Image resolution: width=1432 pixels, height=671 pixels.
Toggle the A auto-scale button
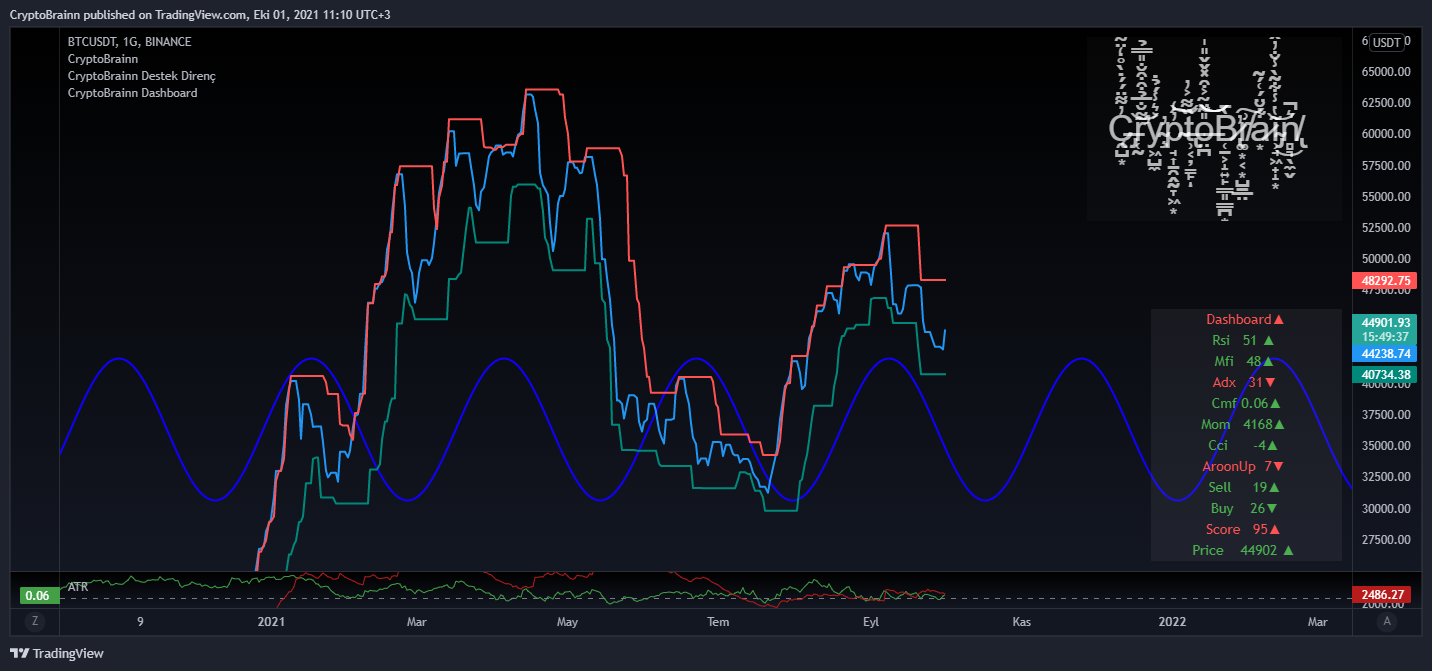click(1386, 621)
